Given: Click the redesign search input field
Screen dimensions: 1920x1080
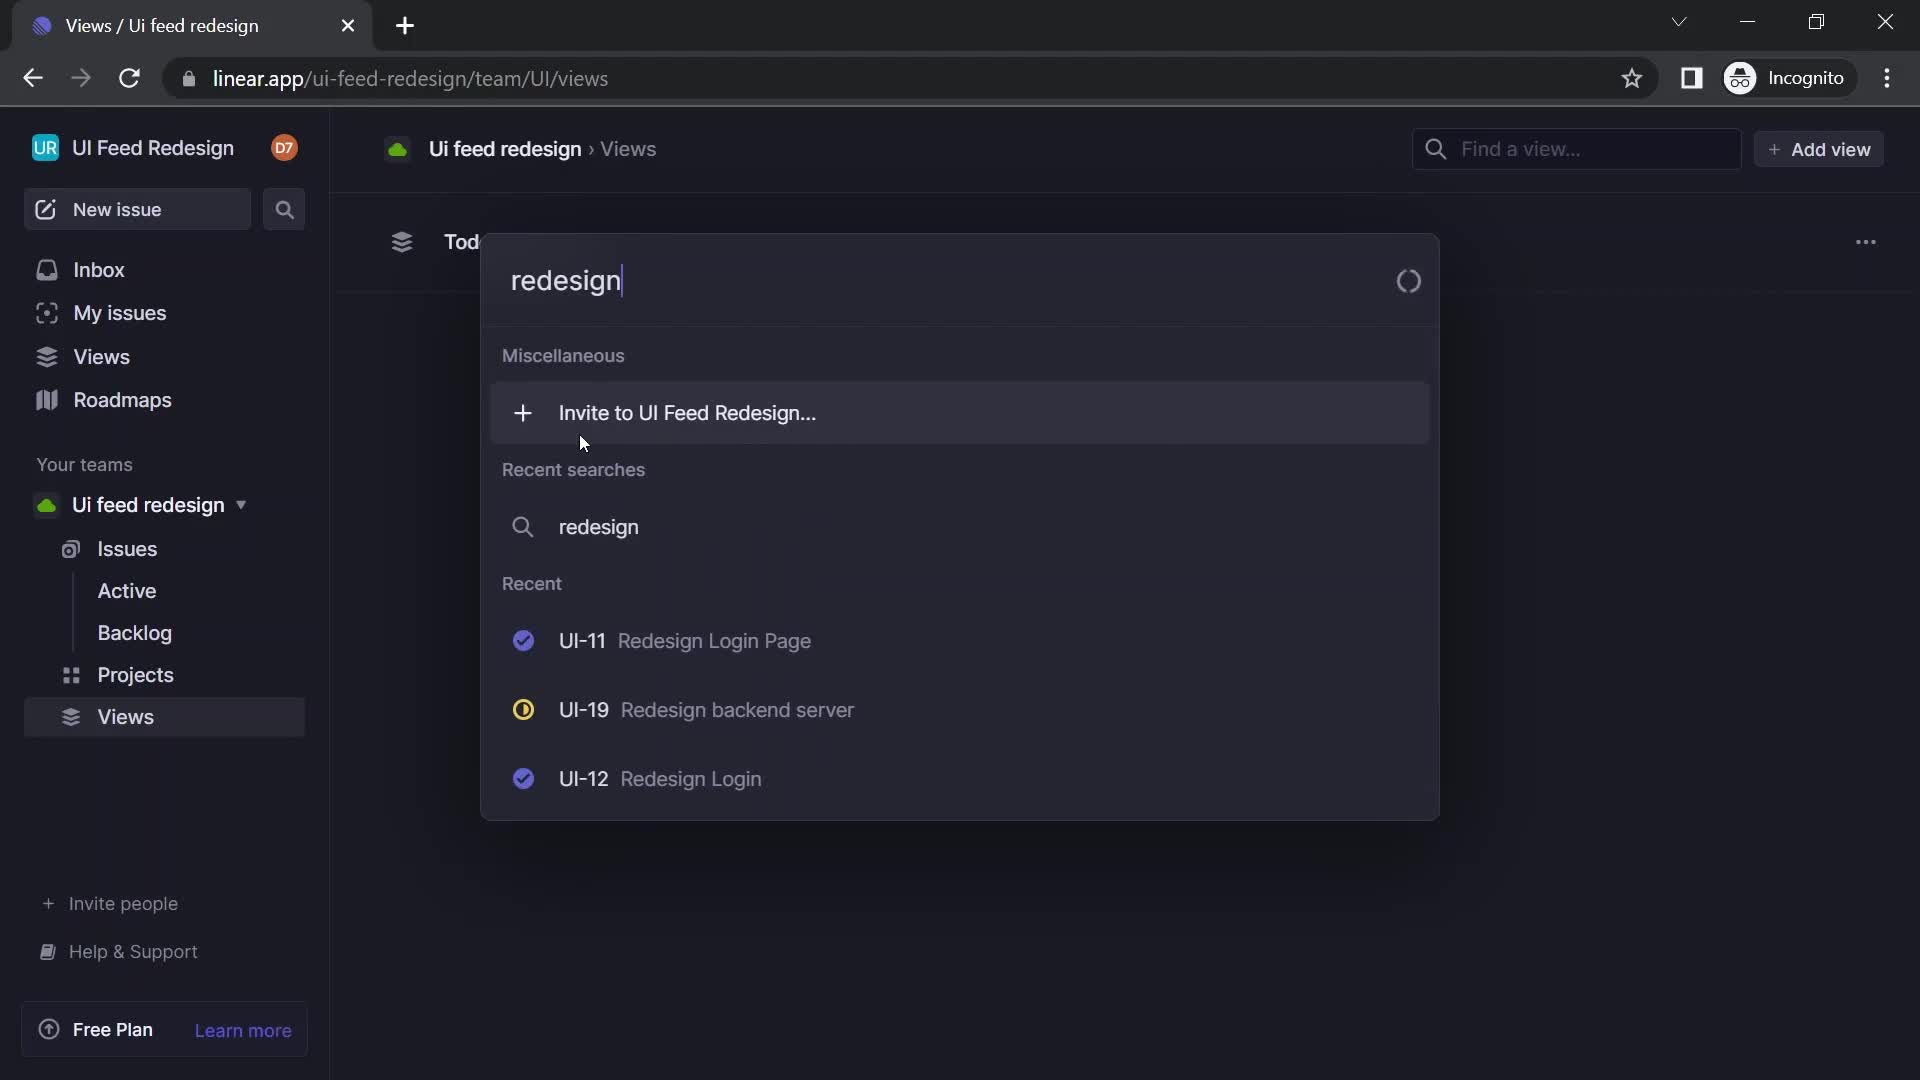Looking at the screenshot, I should click(x=961, y=280).
